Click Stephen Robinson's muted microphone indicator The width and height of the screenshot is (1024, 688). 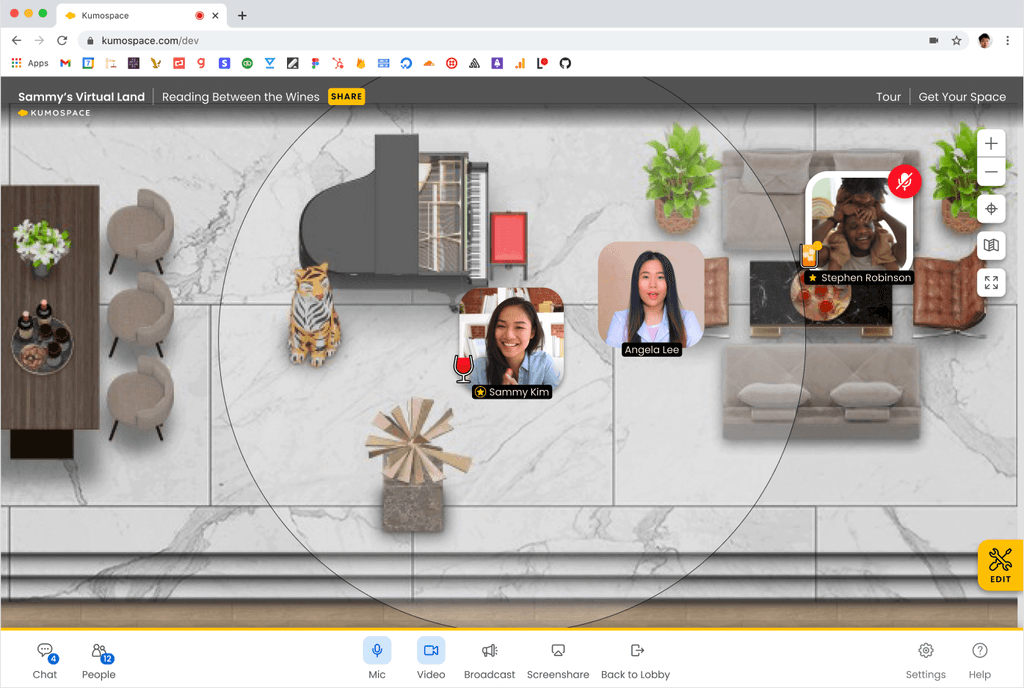(903, 182)
